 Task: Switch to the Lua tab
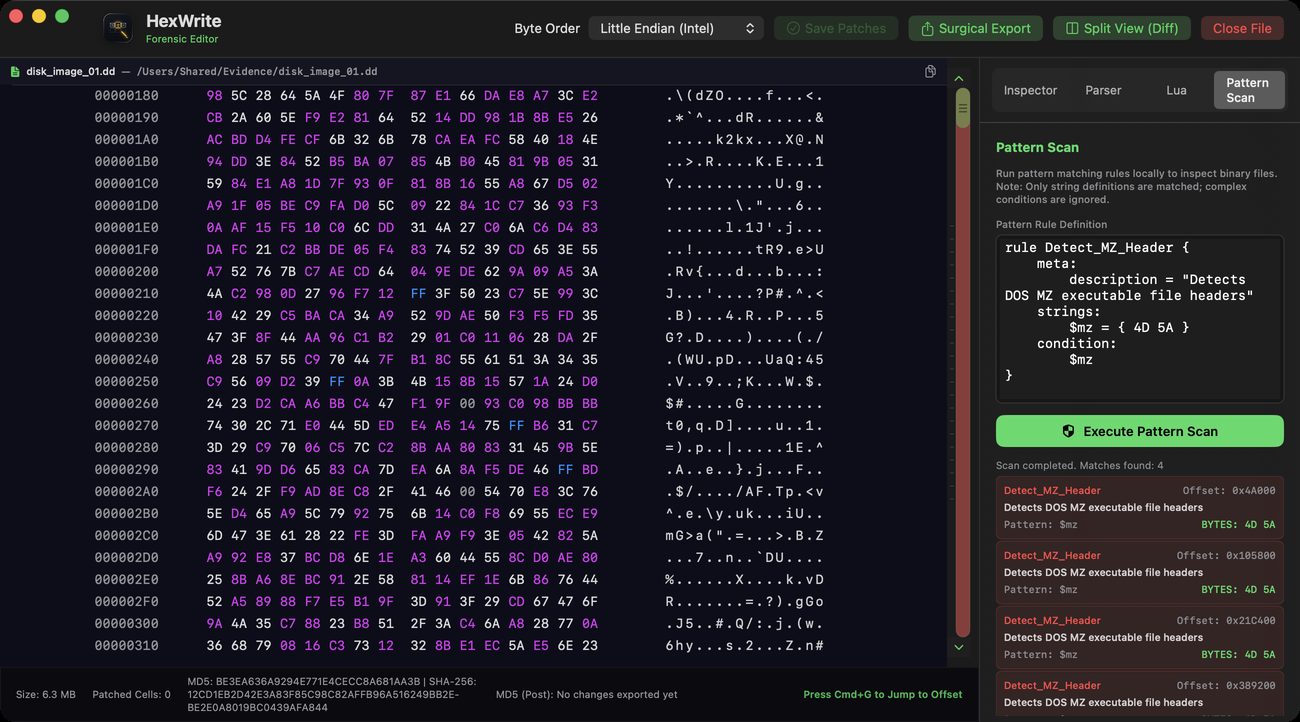coord(1176,90)
